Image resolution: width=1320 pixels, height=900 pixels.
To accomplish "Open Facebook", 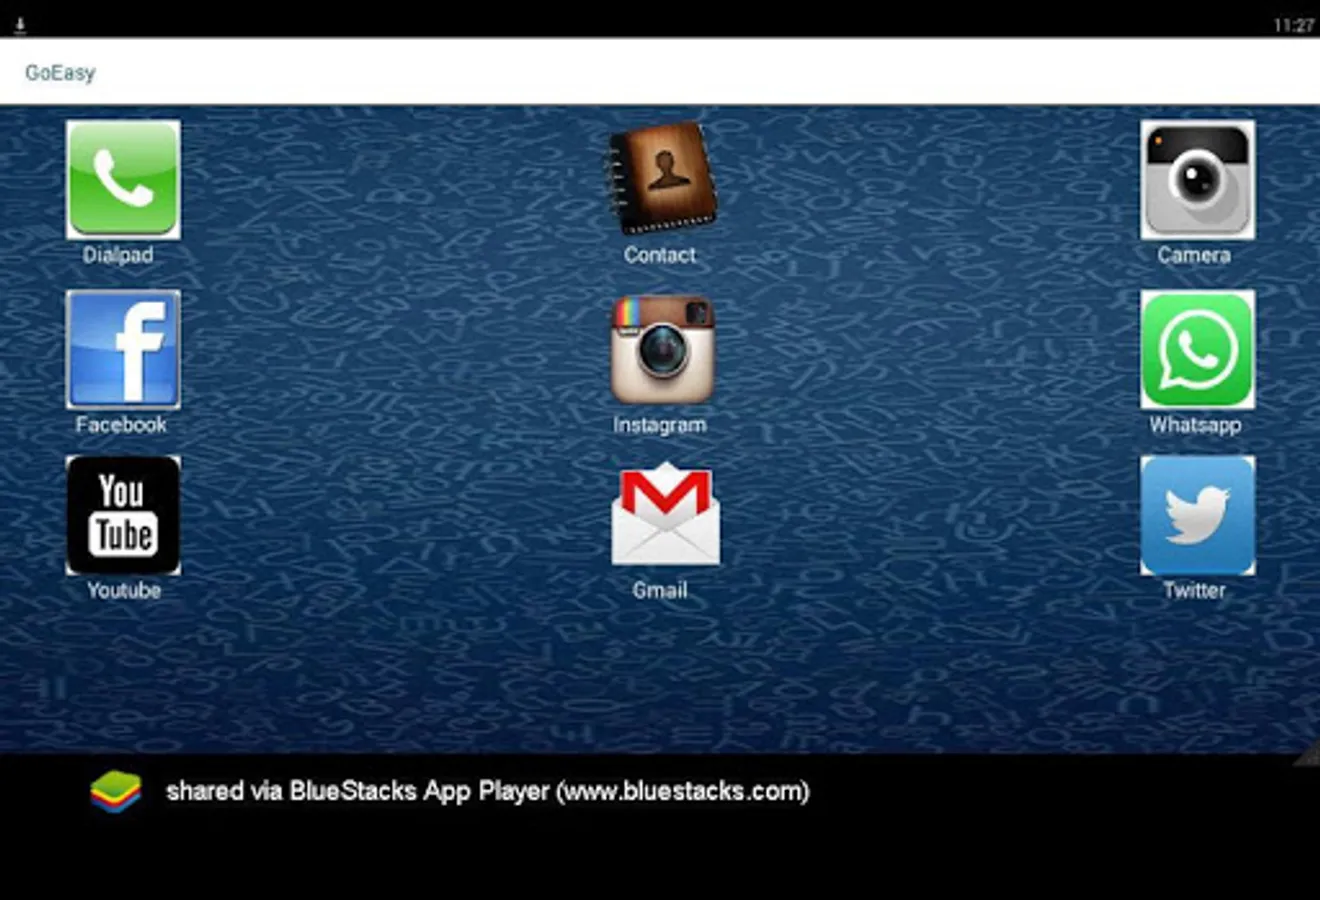I will [122, 350].
